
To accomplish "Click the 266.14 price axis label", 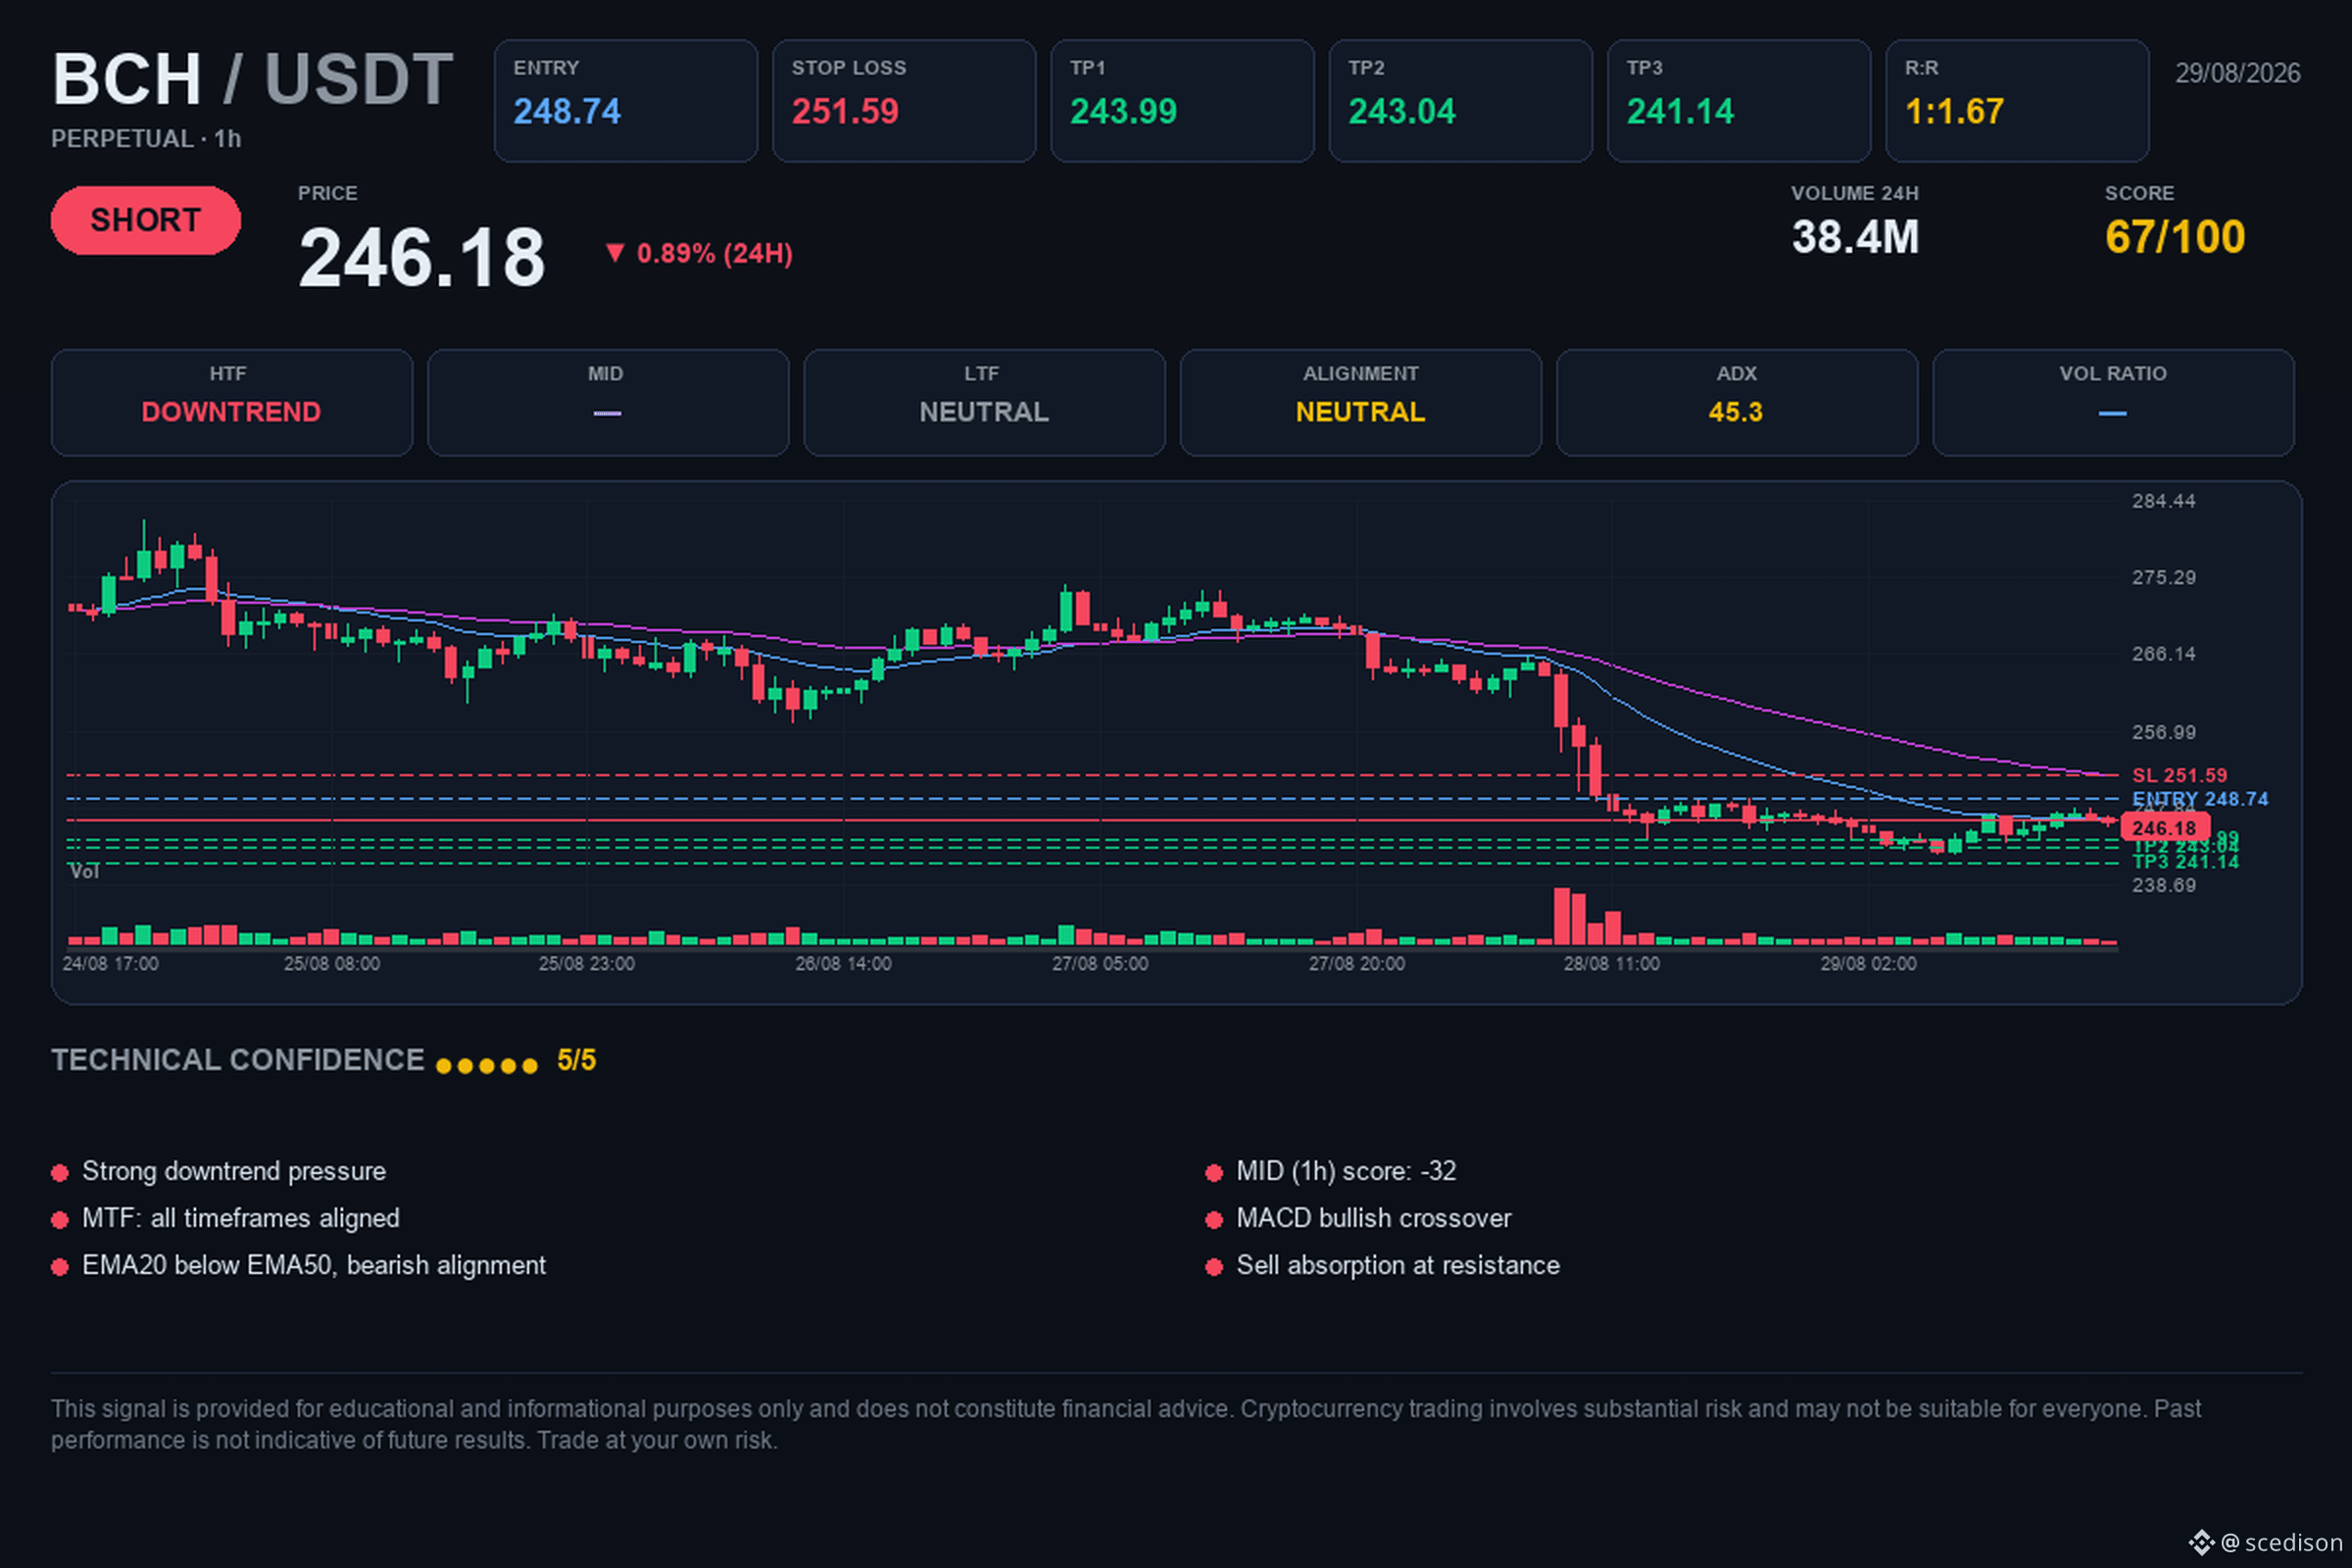I will pyautogui.click(x=2164, y=654).
